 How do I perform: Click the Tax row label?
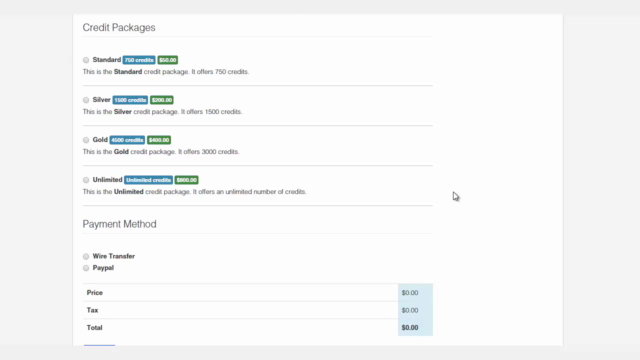[92, 310]
